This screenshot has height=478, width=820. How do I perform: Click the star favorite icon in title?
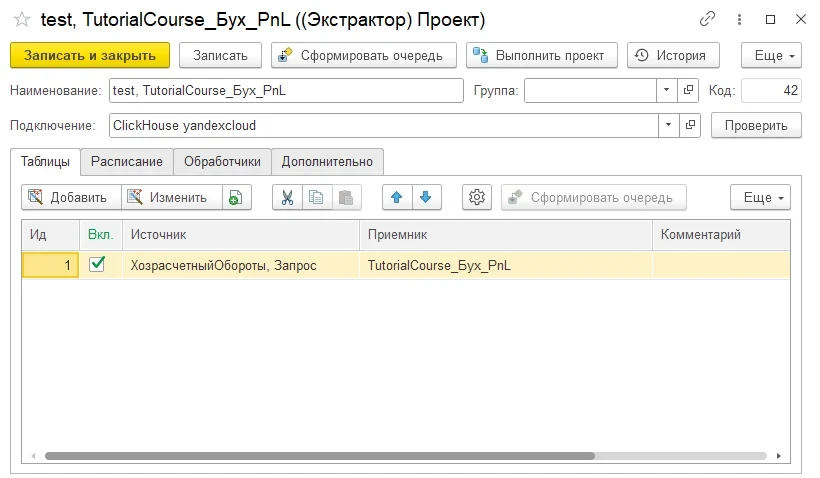[21, 19]
